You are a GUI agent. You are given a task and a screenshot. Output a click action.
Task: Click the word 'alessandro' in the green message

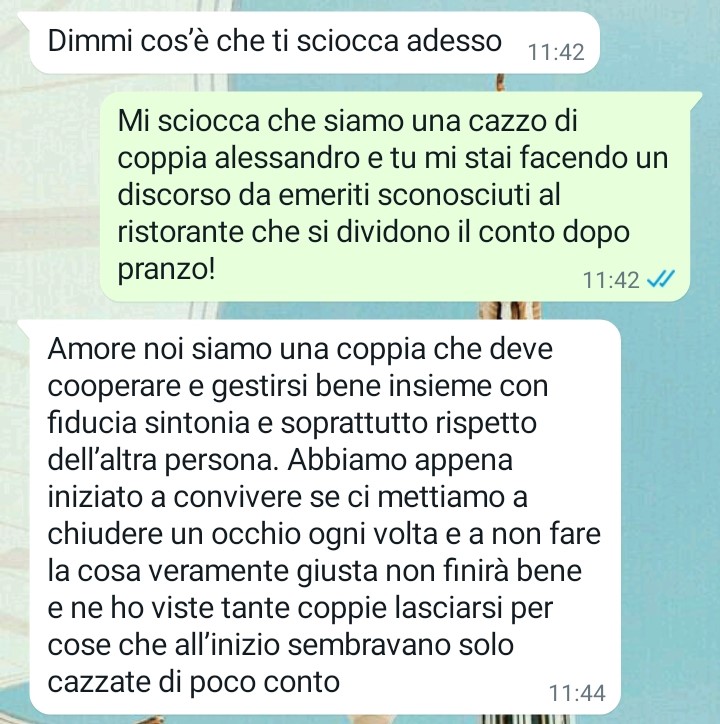(x=287, y=158)
